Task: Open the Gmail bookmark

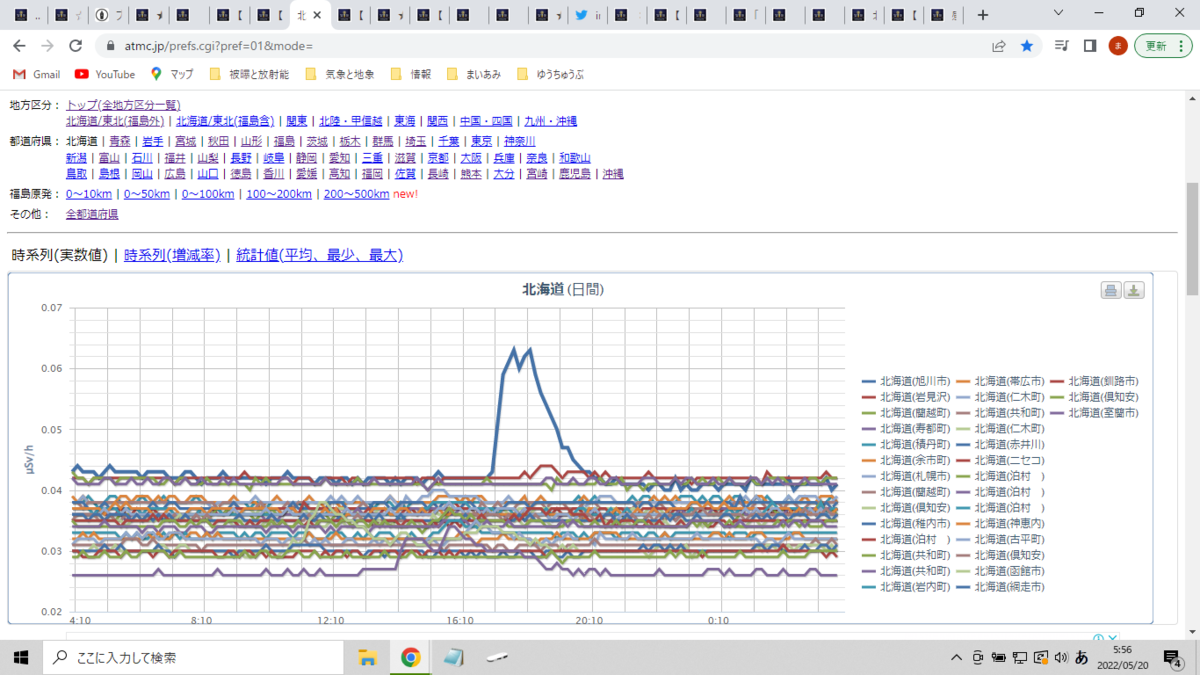Action: point(37,74)
